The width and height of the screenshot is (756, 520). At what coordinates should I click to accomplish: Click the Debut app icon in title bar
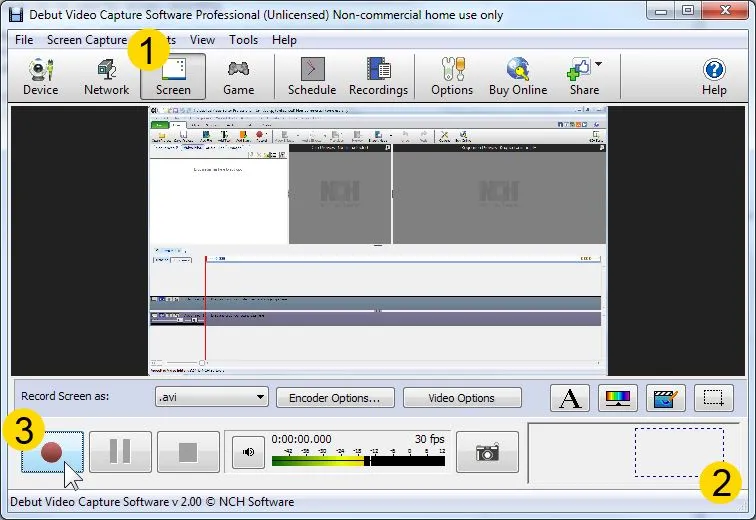(16, 14)
